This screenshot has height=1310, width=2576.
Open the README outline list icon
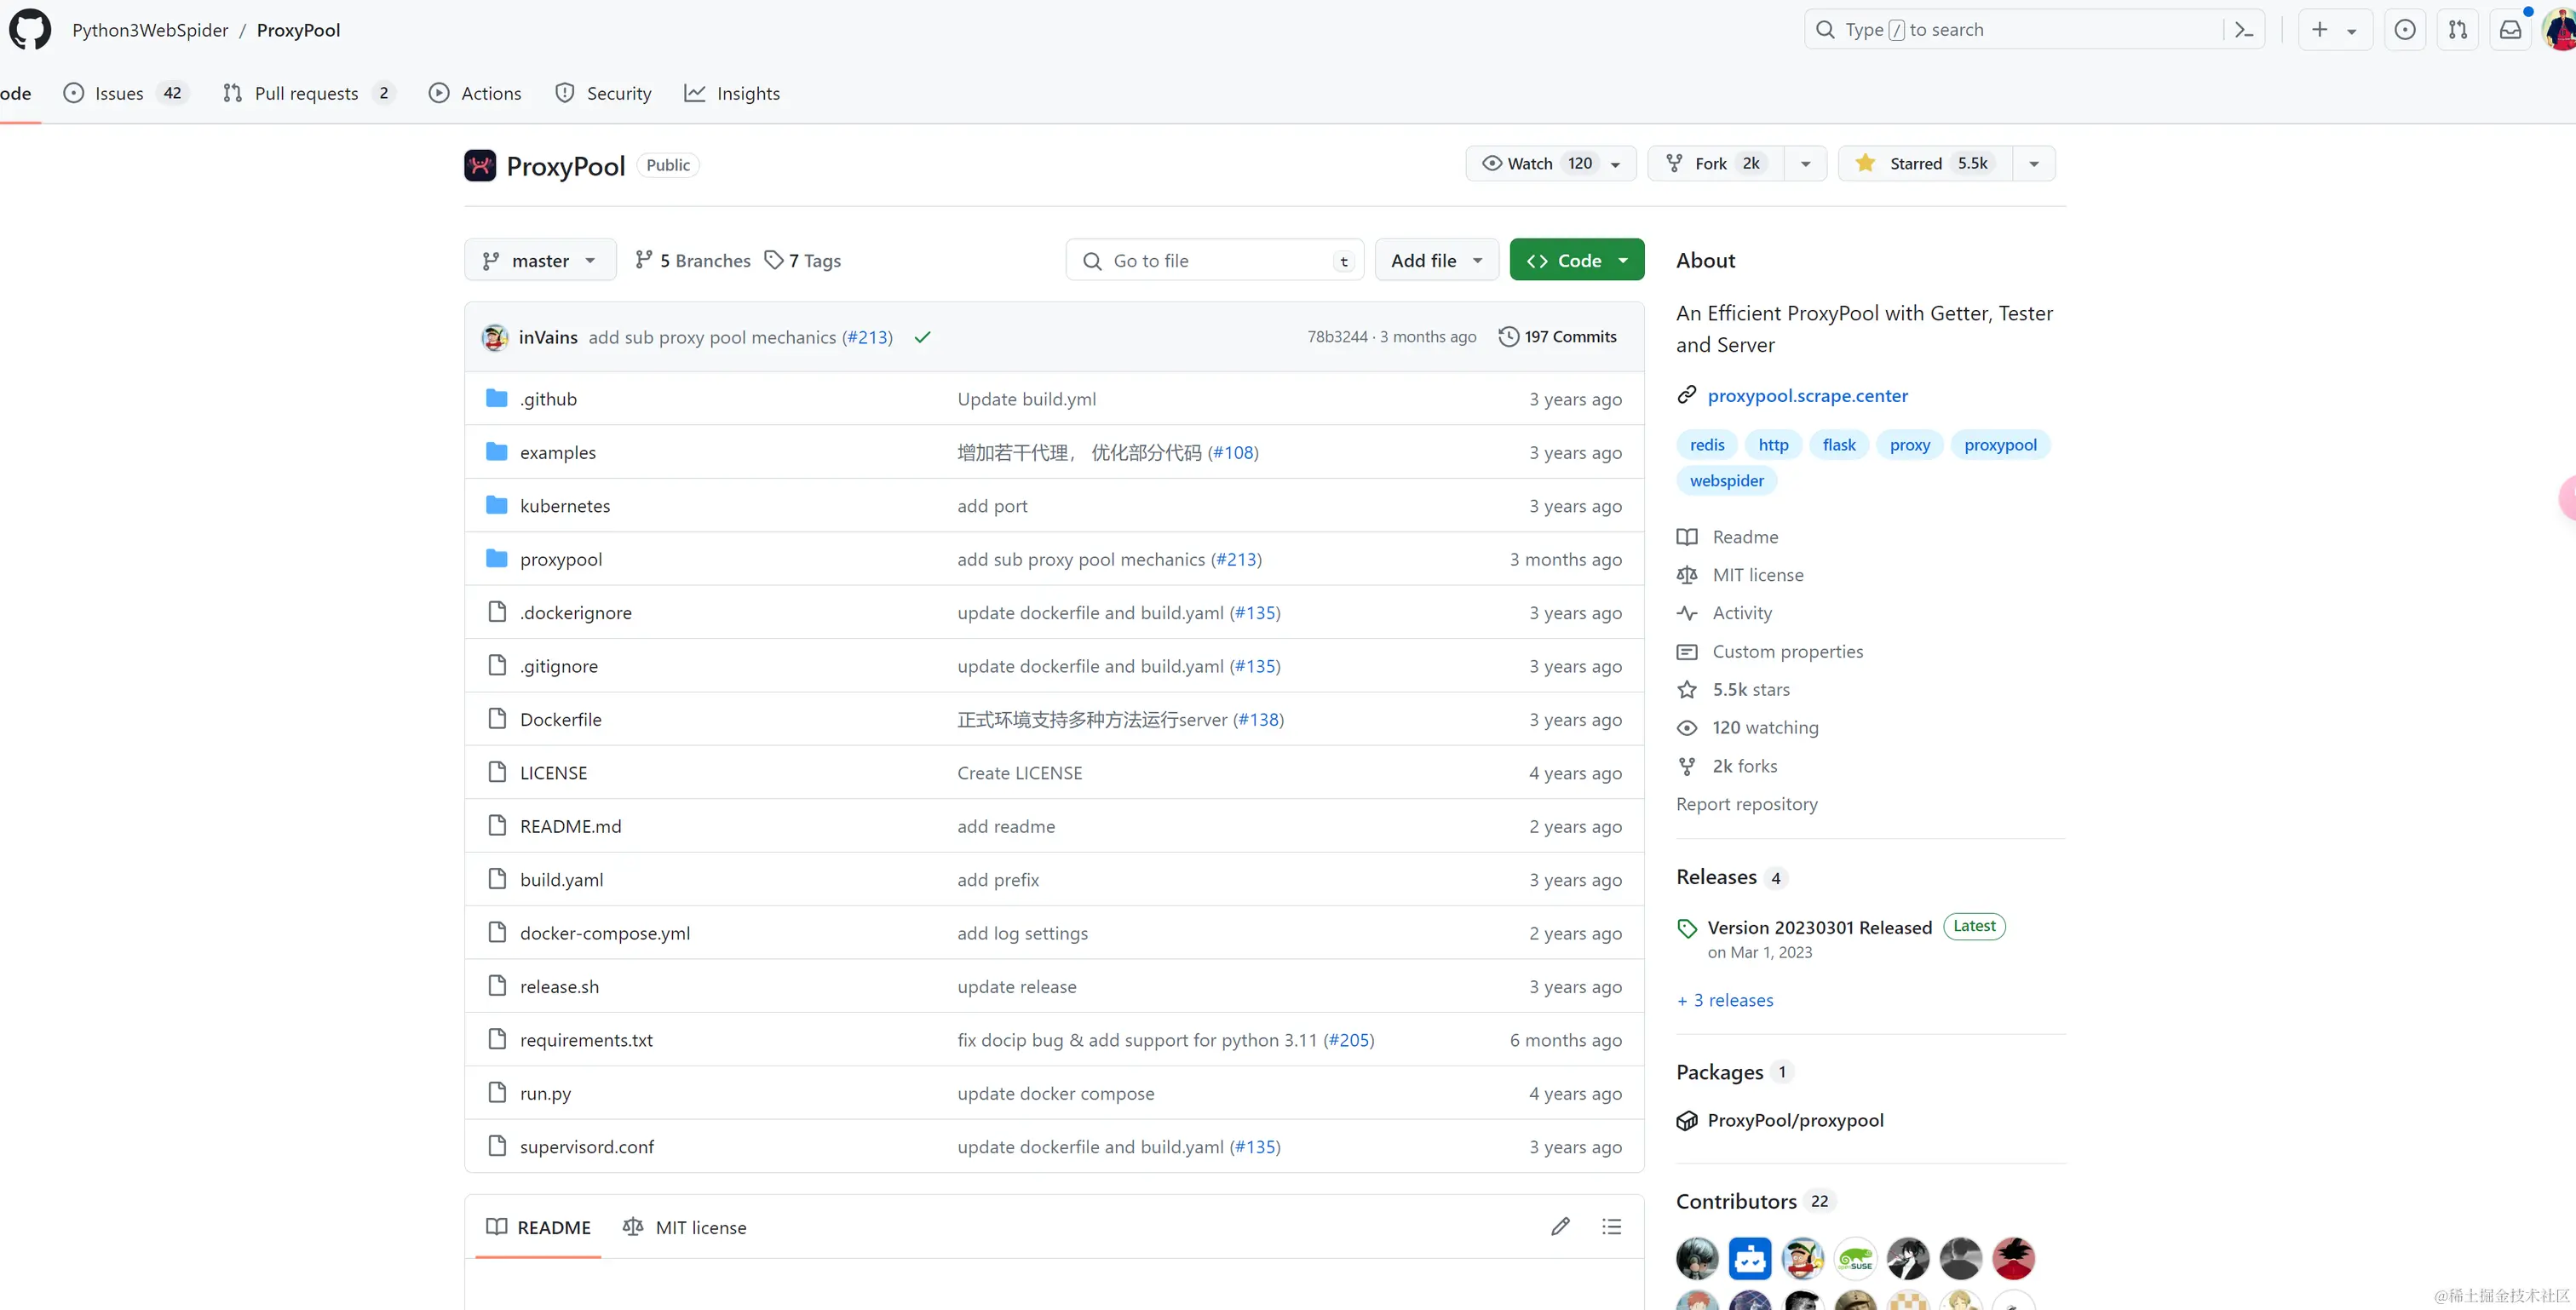[1611, 1226]
